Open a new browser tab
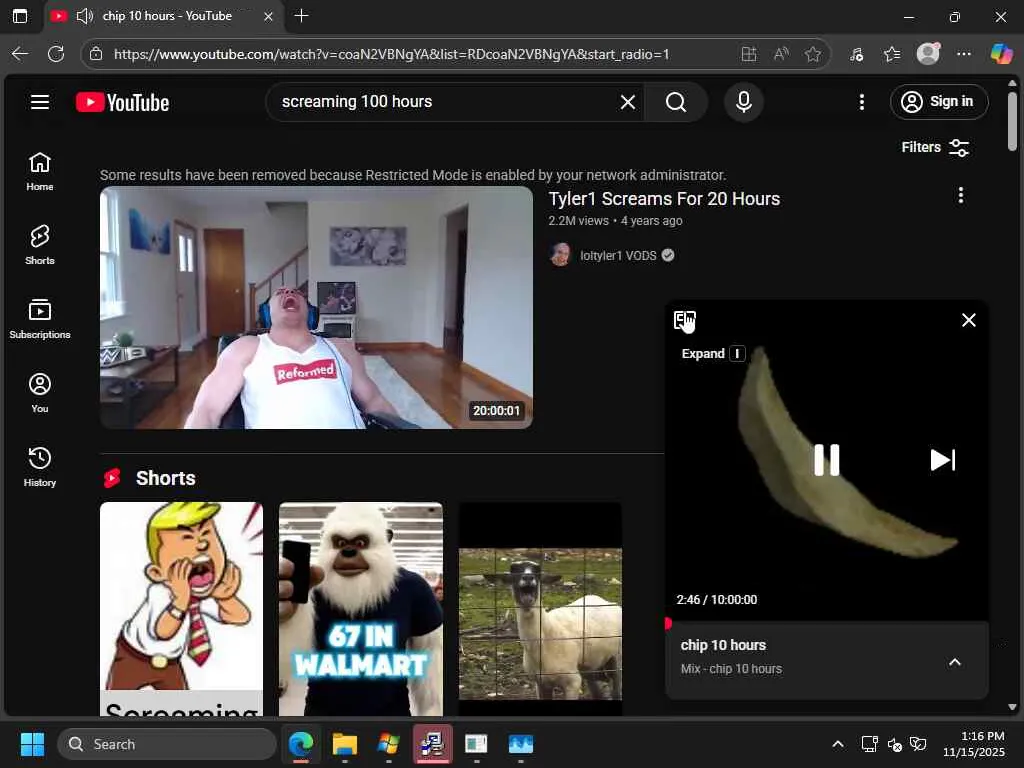This screenshot has height=768, width=1024. tap(301, 16)
